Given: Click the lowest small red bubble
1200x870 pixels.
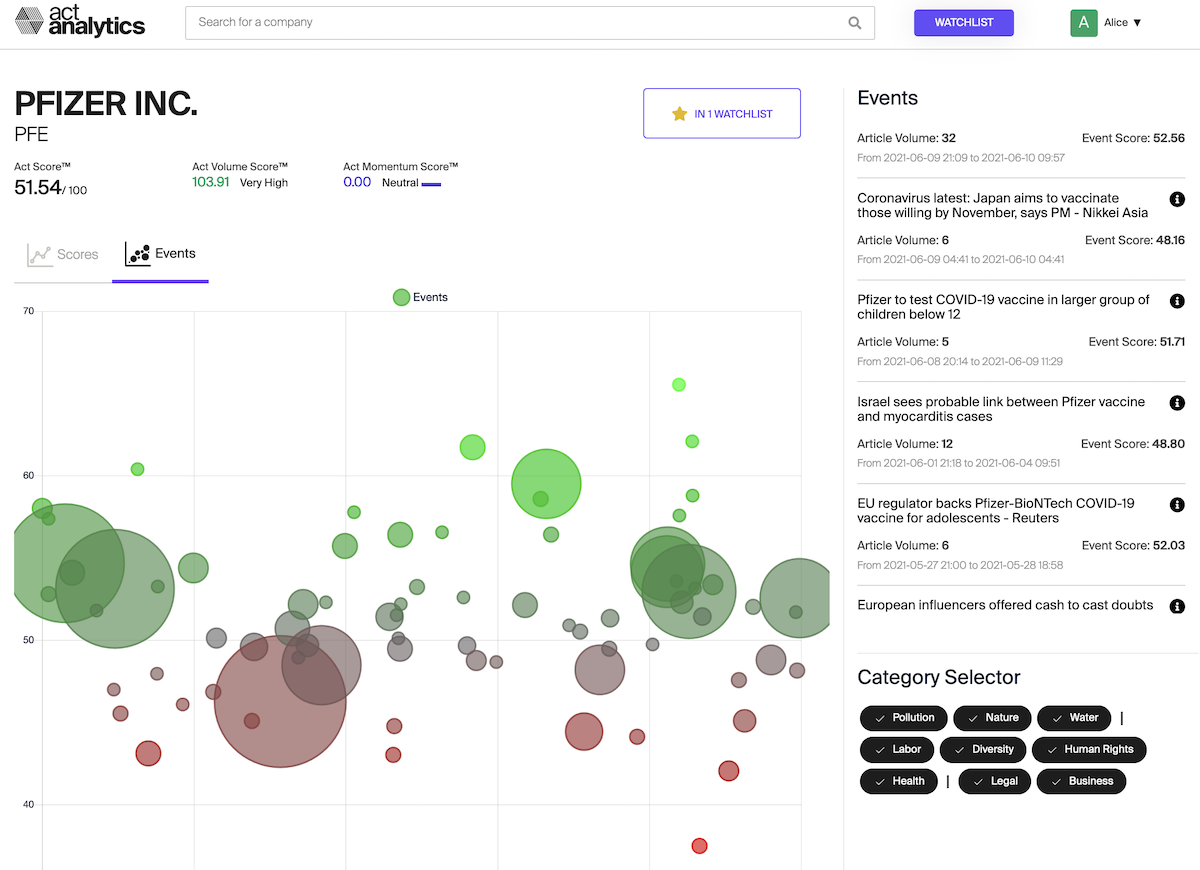Looking at the screenshot, I should [x=699, y=846].
